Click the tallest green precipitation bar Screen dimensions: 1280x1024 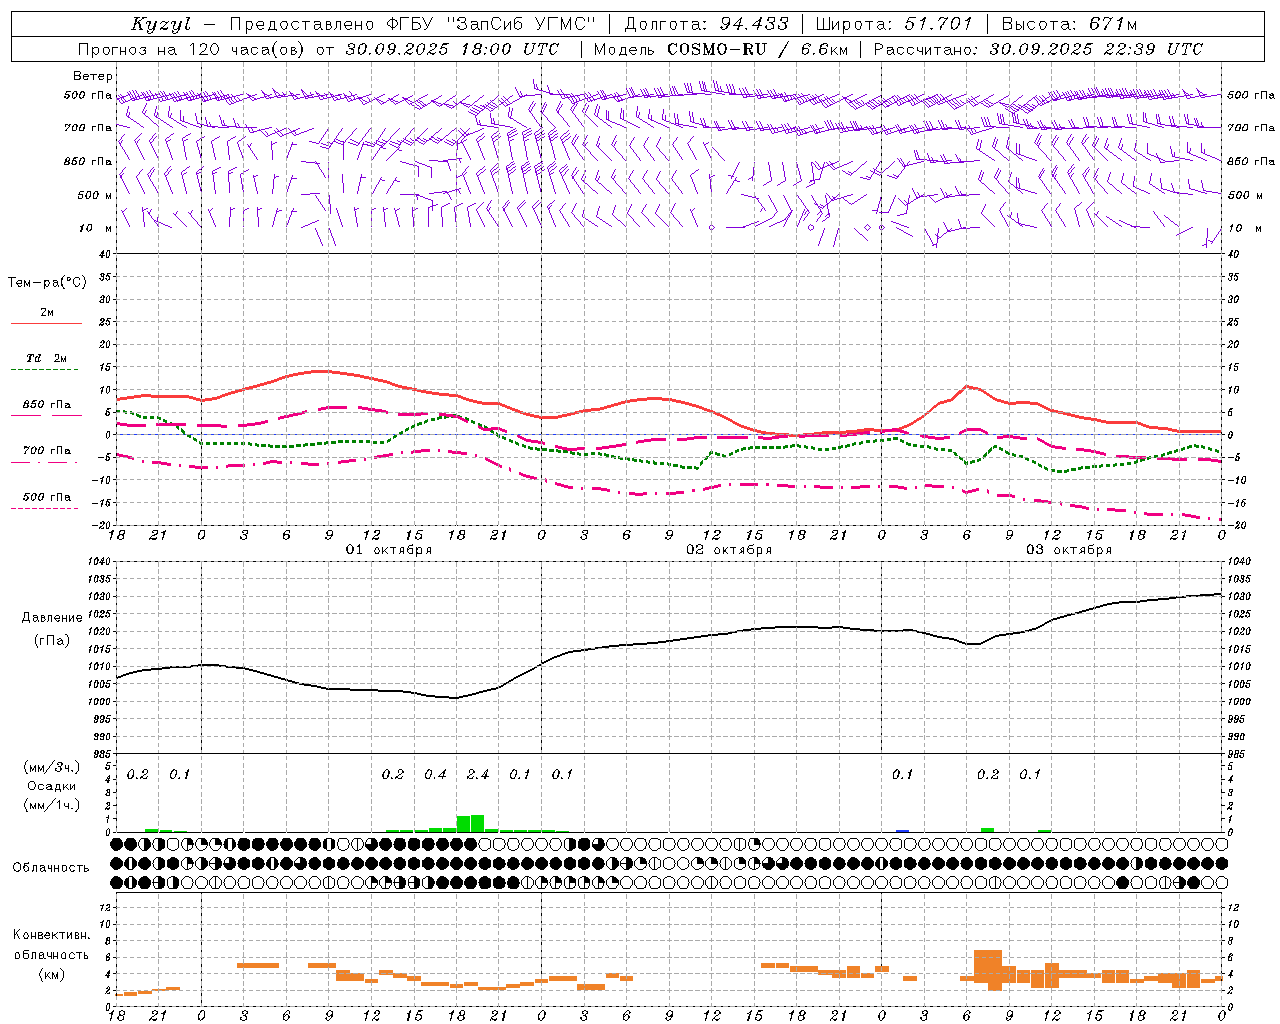[477, 823]
